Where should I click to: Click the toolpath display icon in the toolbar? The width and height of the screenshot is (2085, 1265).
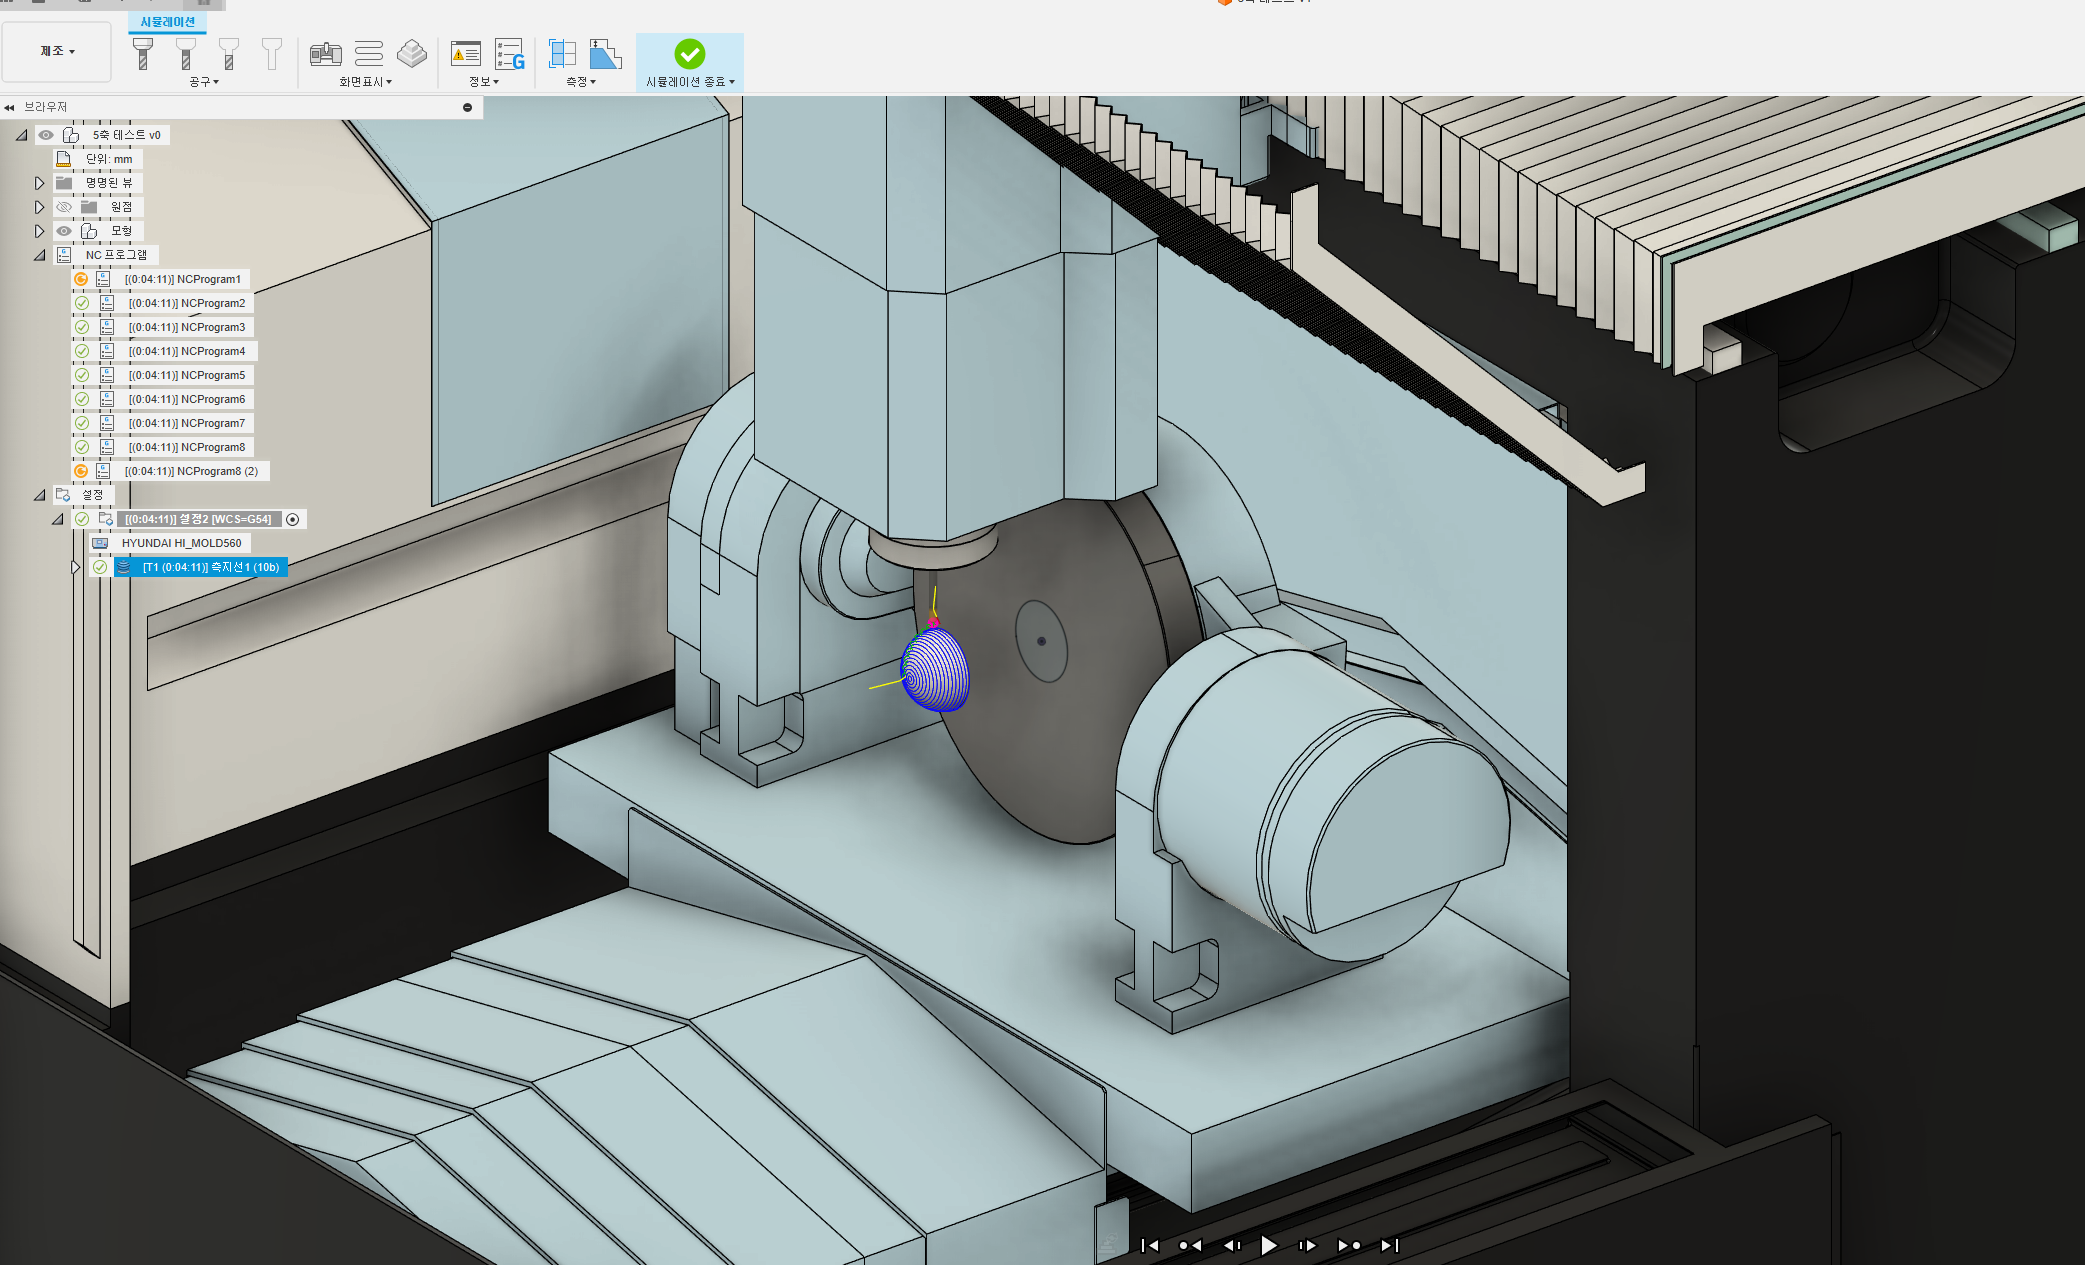pos(370,54)
